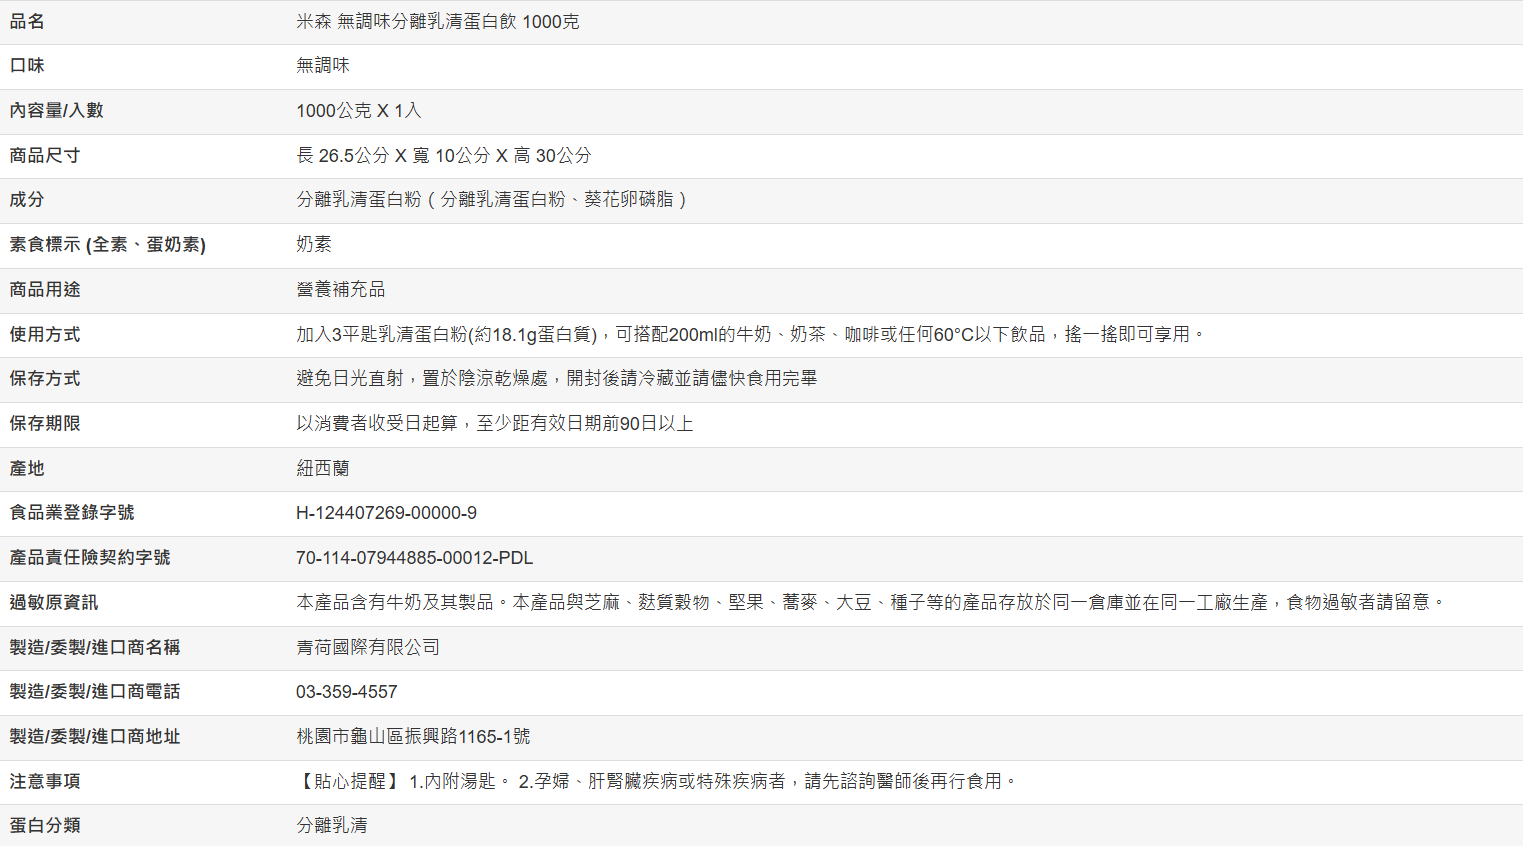Click the 1000公克 X 1入 content value
The image size is (1523, 846).
[x=358, y=111]
